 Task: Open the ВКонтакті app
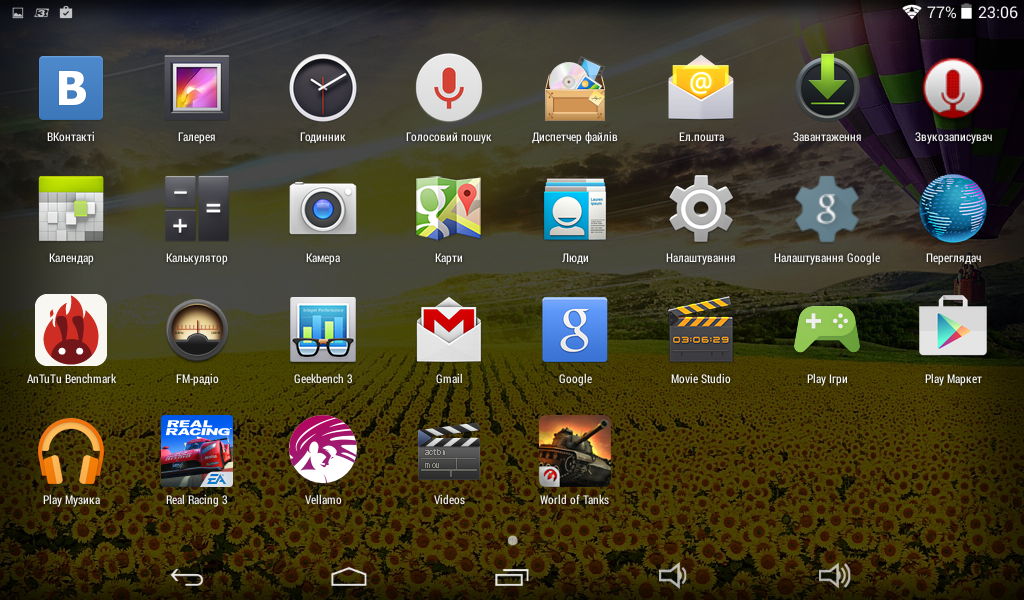click(71, 88)
